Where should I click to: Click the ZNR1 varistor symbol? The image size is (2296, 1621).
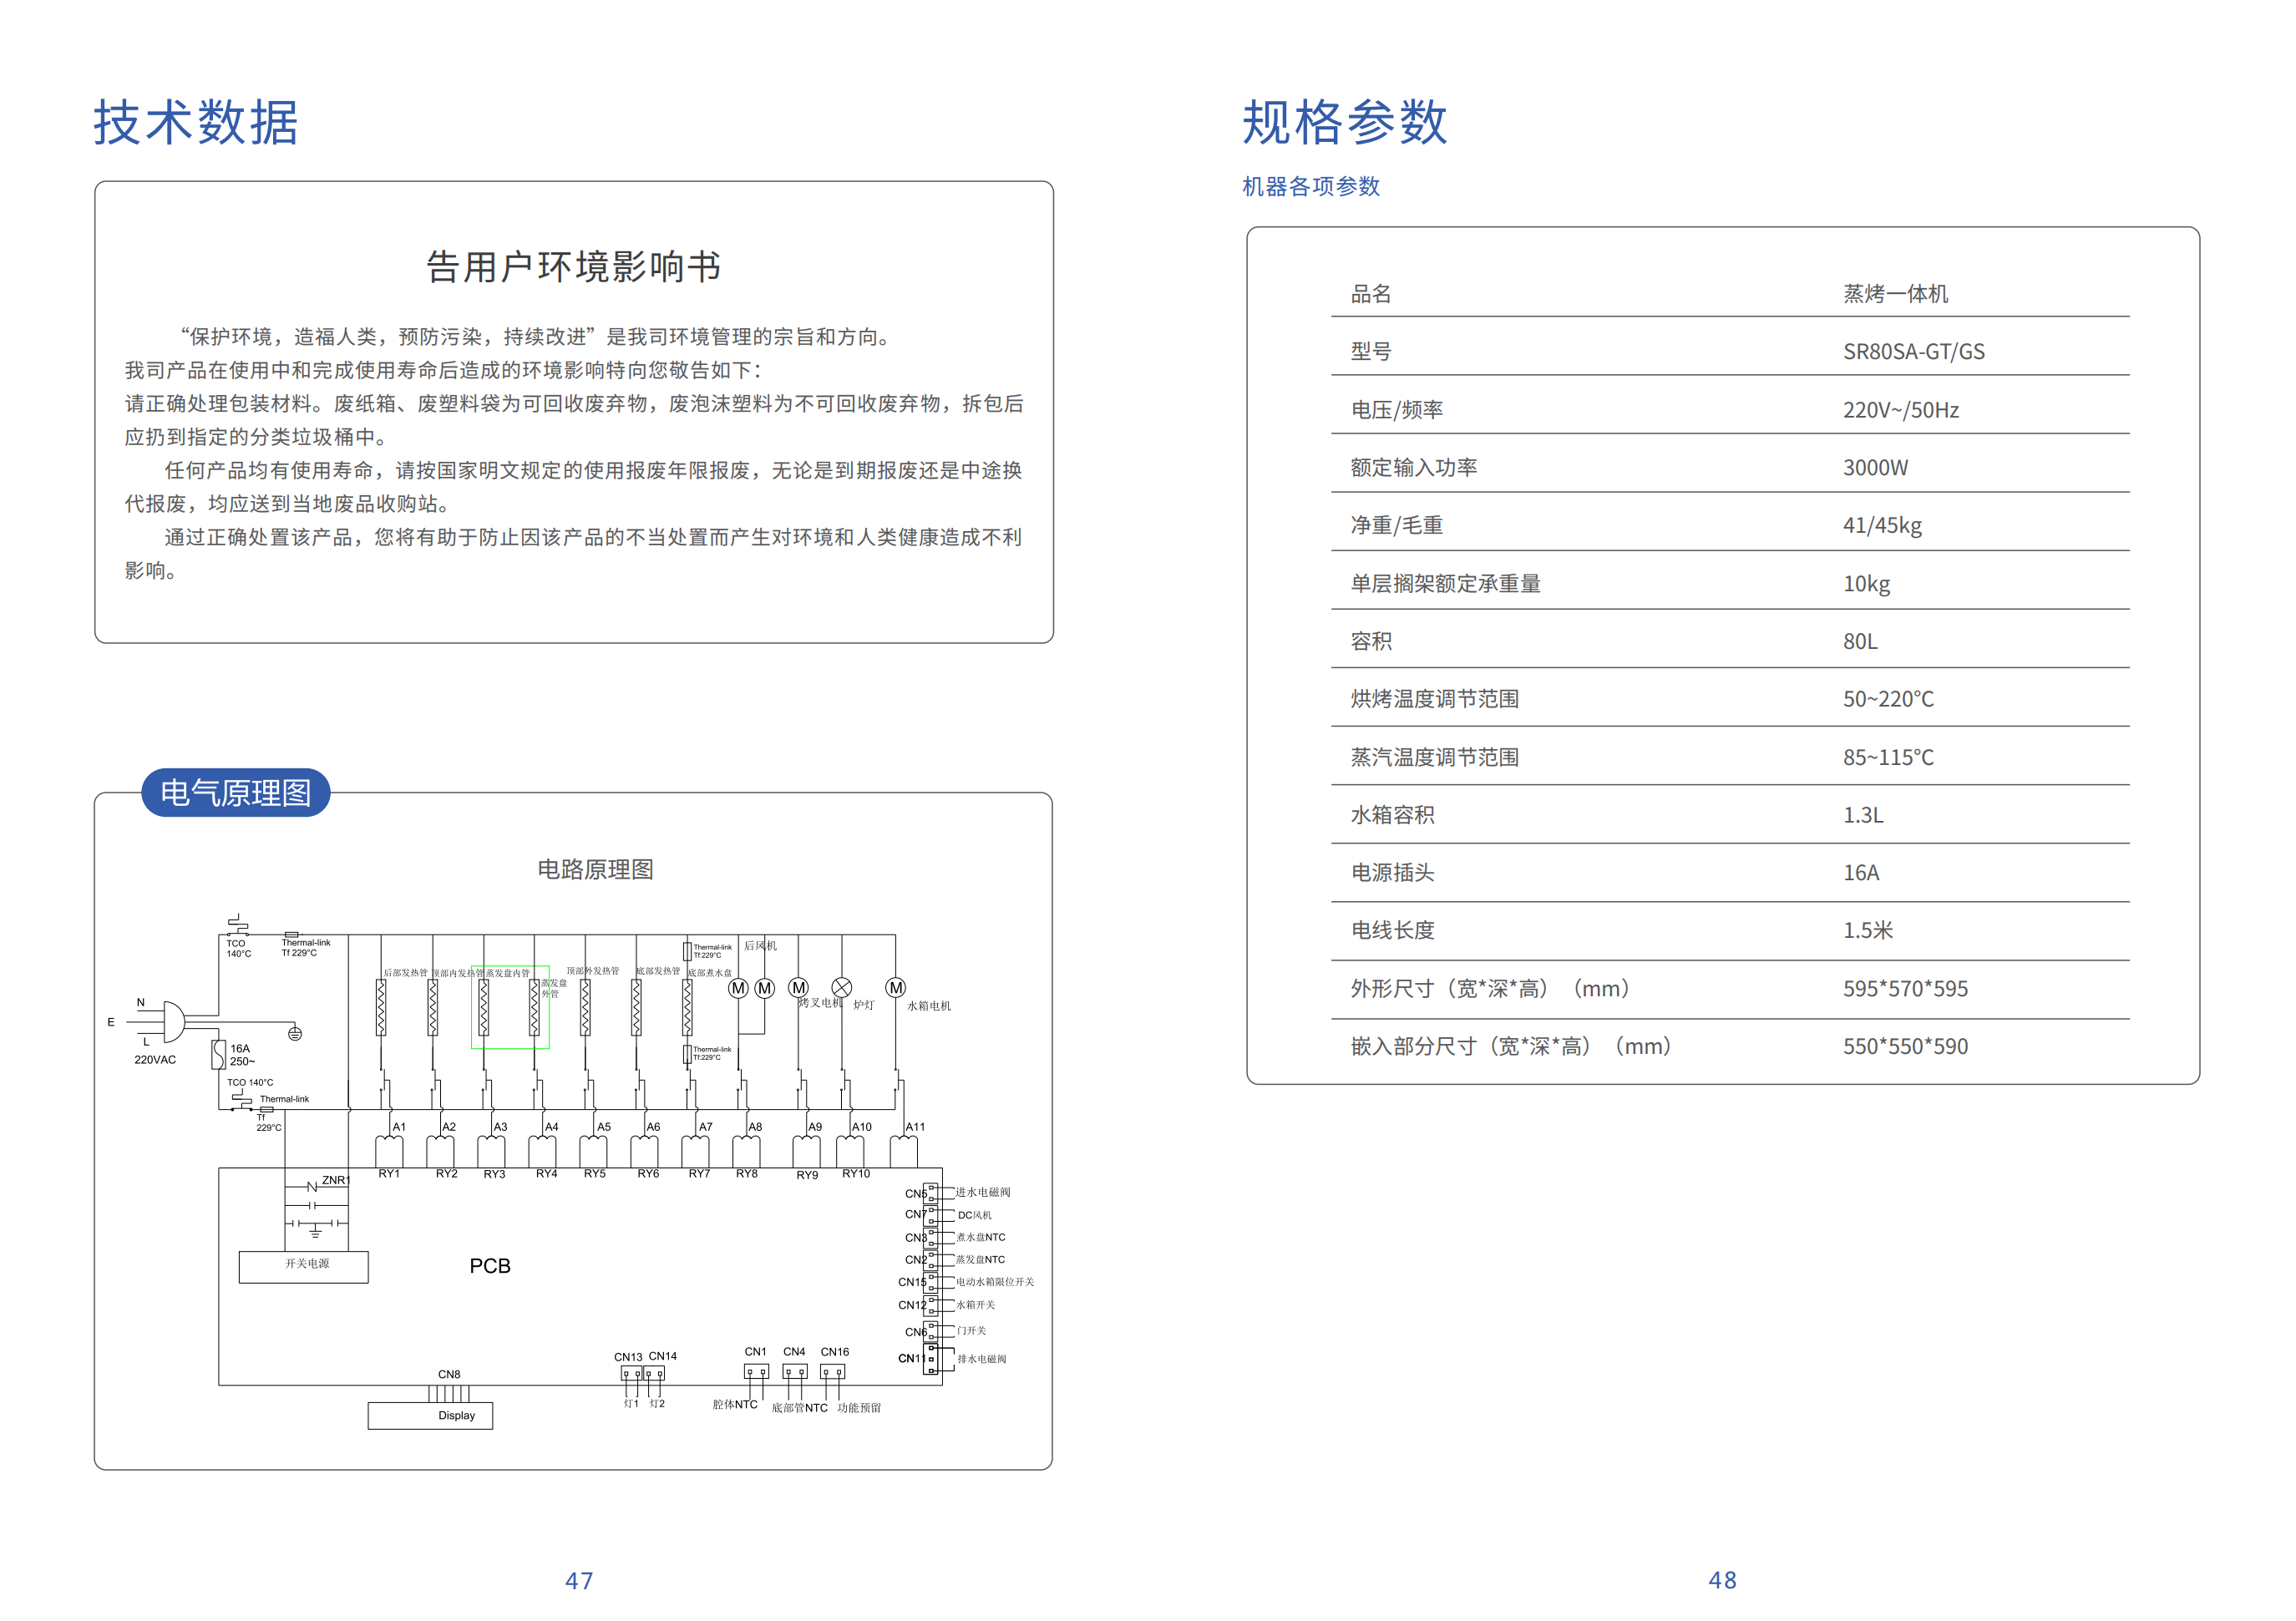coord(313,1186)
